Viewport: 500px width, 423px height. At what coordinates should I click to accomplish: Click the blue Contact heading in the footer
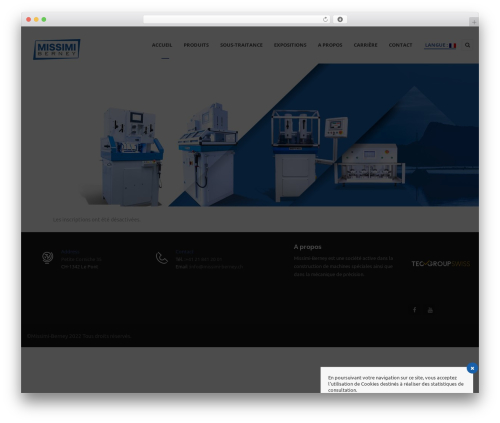[x=184, y=252]
